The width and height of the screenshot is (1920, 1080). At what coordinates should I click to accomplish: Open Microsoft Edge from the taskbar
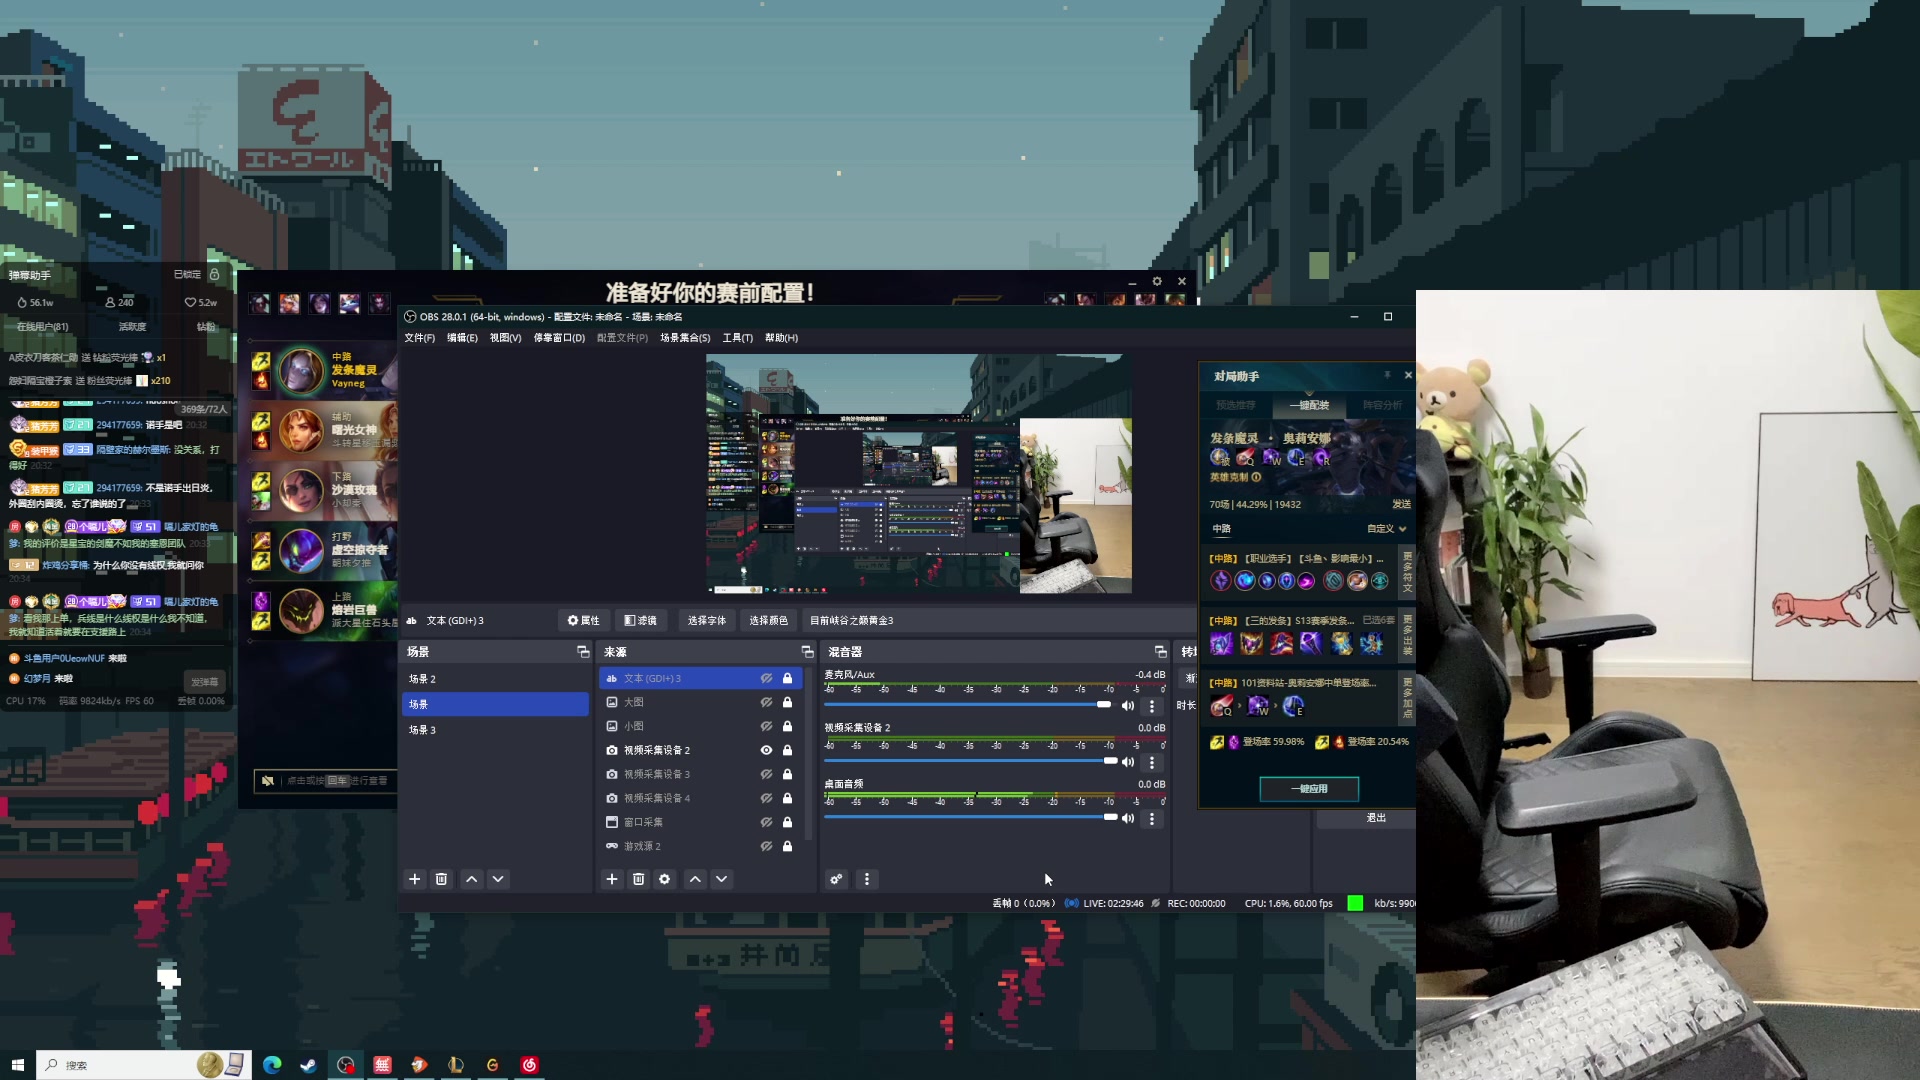click(272, 1065)
